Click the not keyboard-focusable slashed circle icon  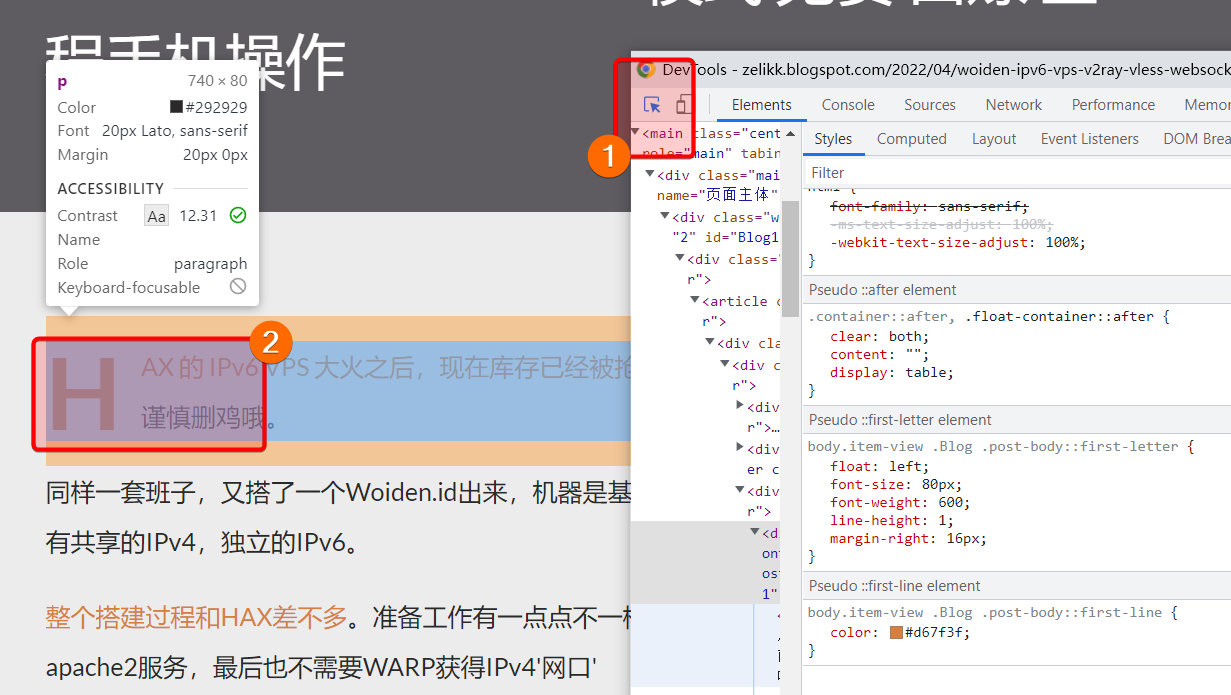coord(237,287)
